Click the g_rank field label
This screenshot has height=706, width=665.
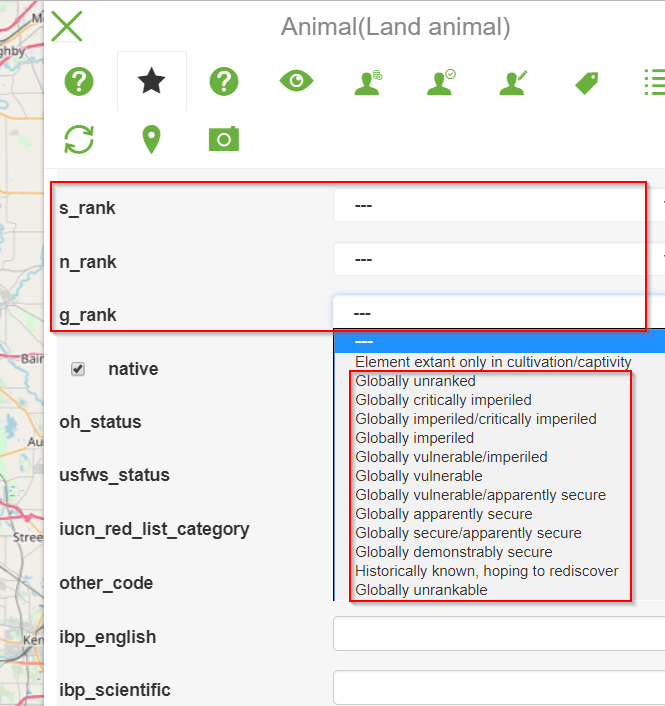coord(88,315)
